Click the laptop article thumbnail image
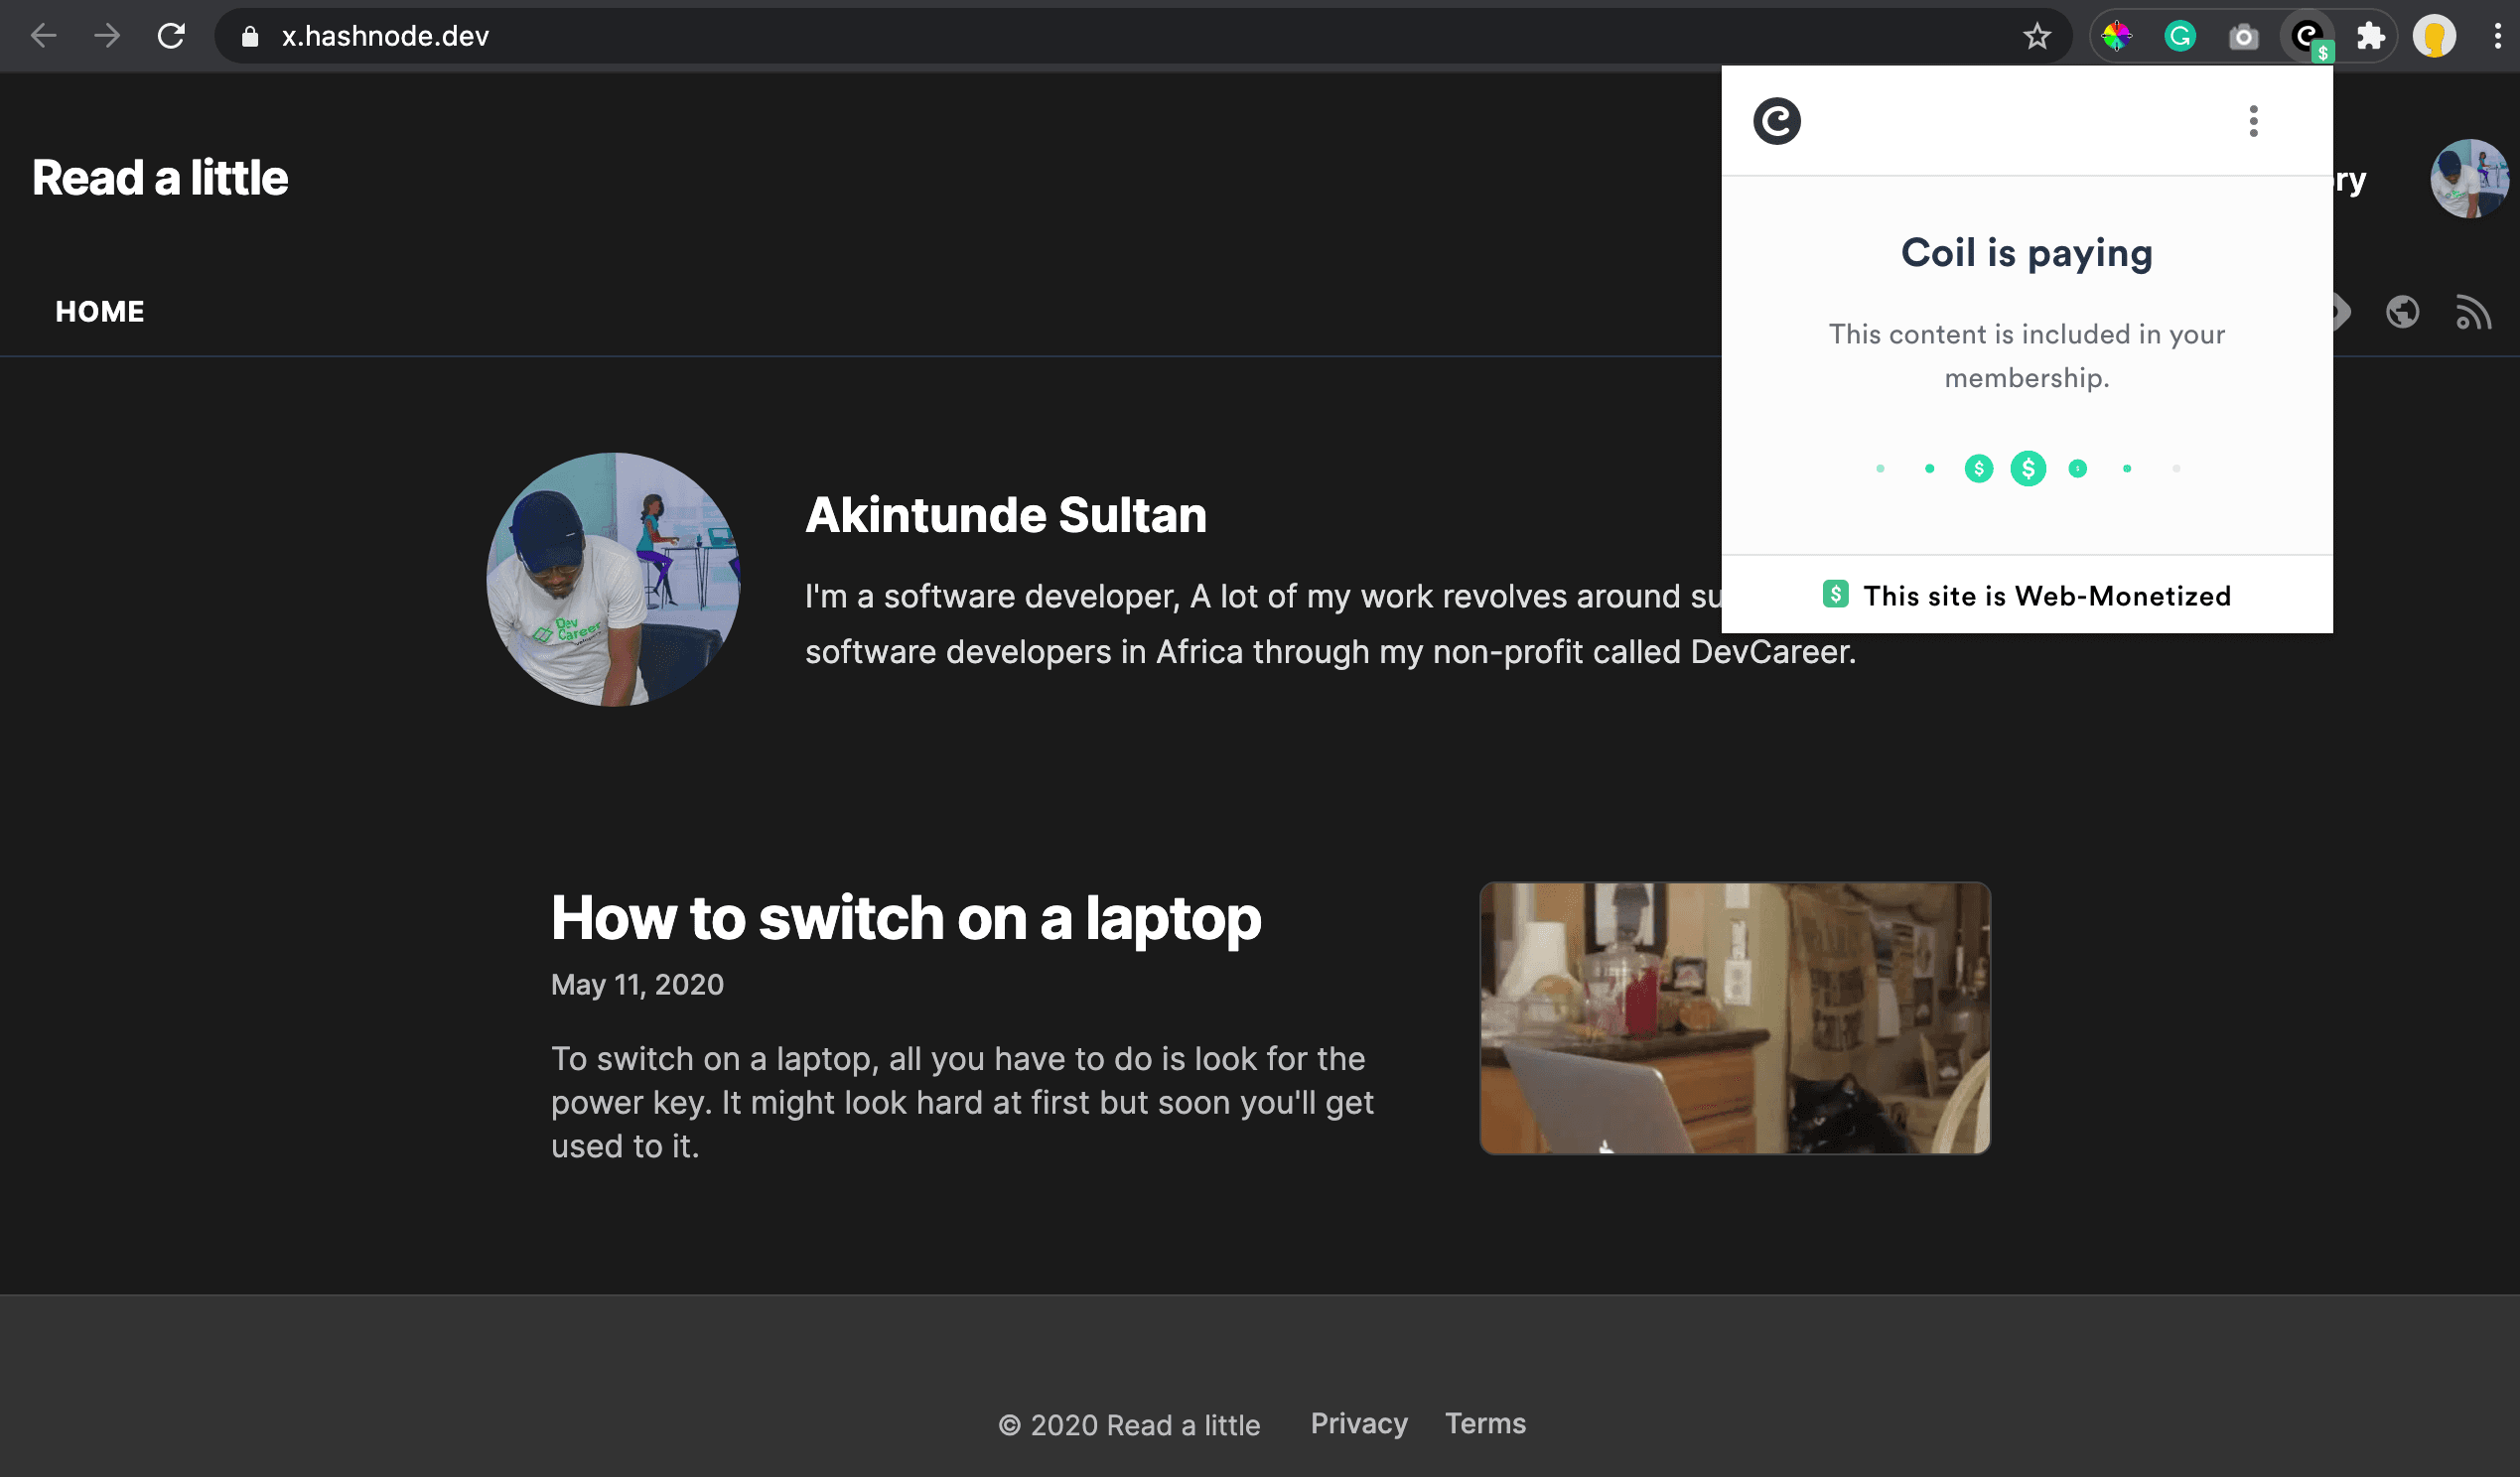Image resolution: width=2520 pixels, height=1477 pixels. point(1734,1018)
